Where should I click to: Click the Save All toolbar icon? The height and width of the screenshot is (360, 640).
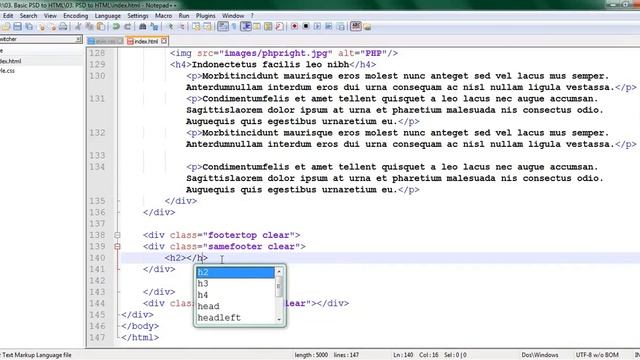(29, 27)
